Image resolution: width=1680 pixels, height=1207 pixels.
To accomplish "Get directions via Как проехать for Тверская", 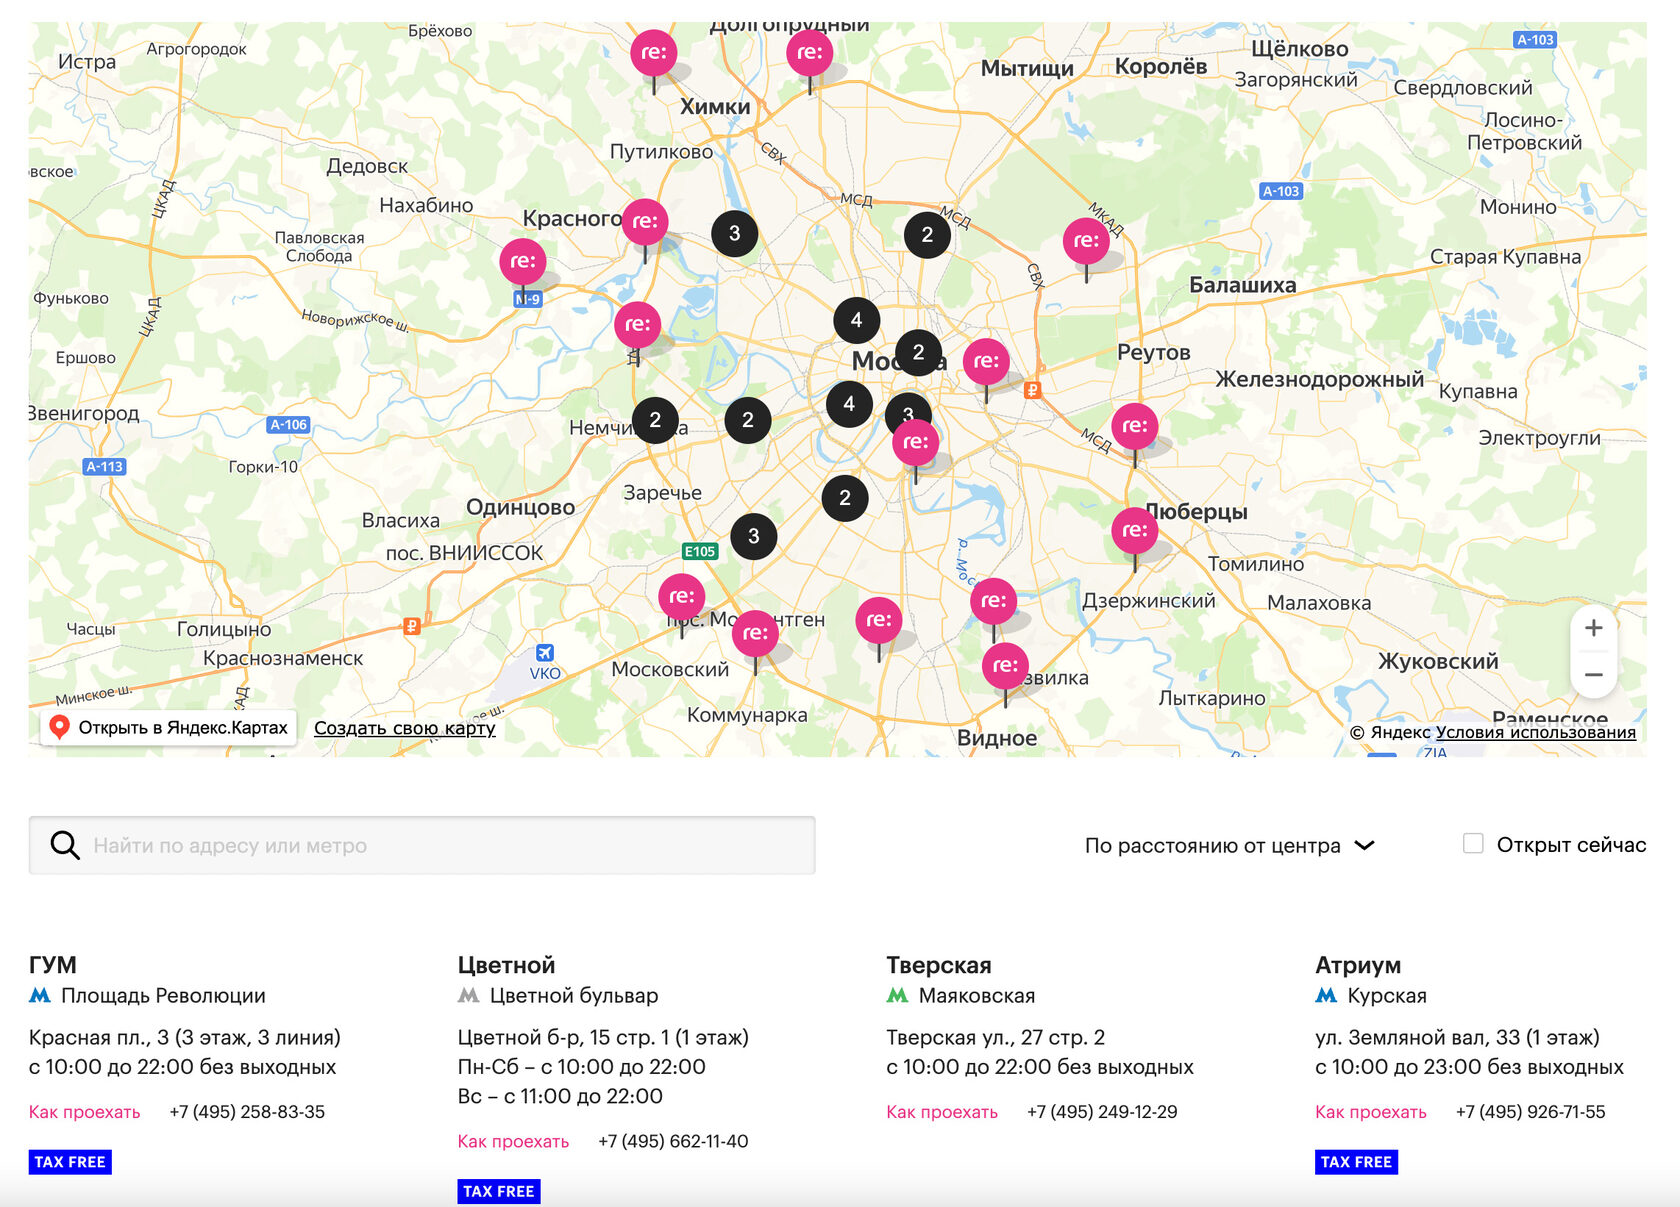I will pyautogui.click(x=942, y=1112).
